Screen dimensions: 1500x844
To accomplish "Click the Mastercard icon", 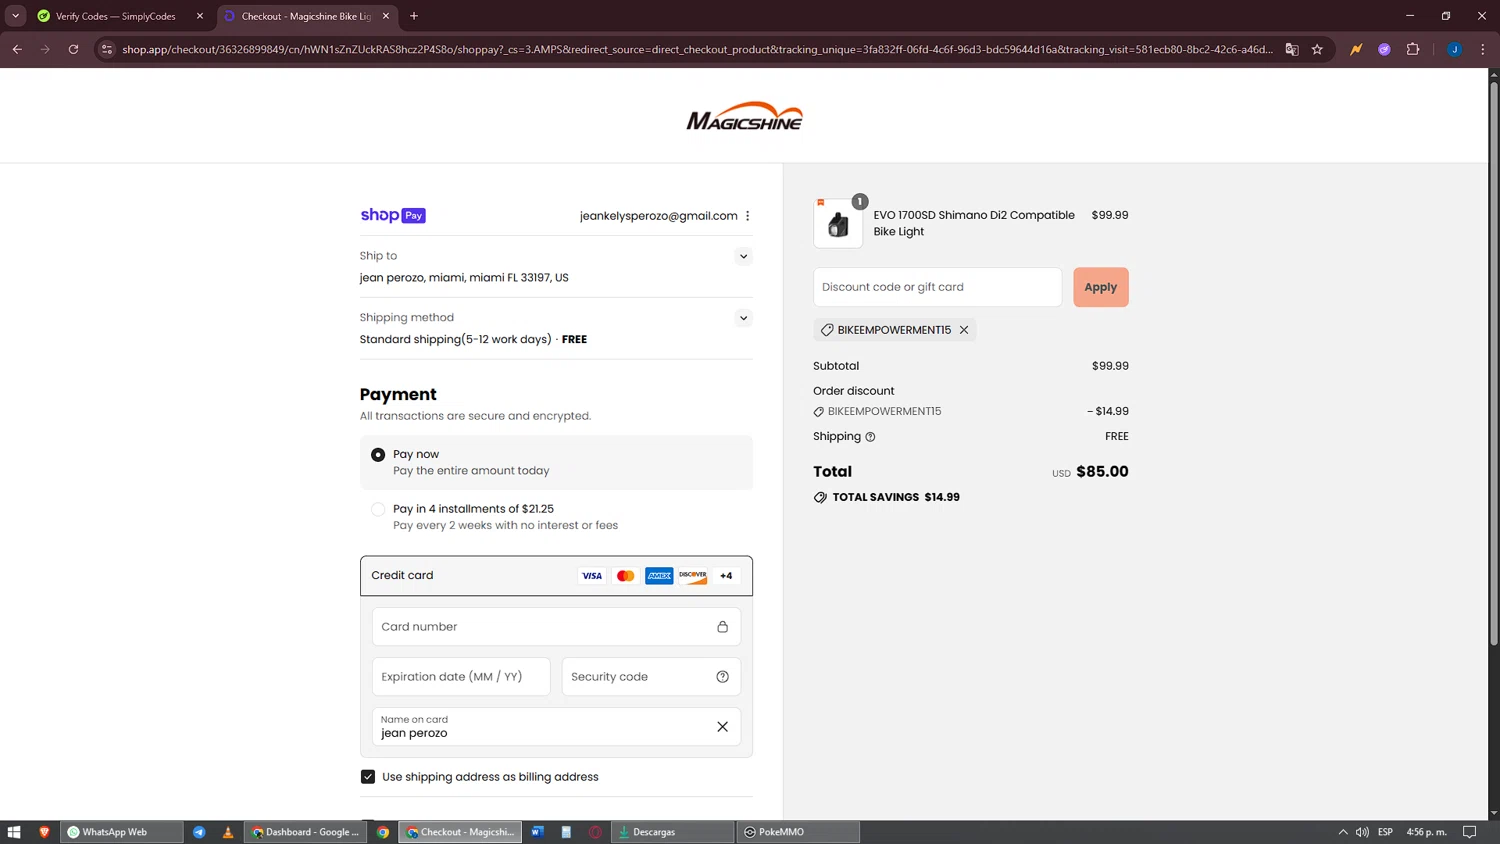I will pyautogui.click(x=625, y=576).
